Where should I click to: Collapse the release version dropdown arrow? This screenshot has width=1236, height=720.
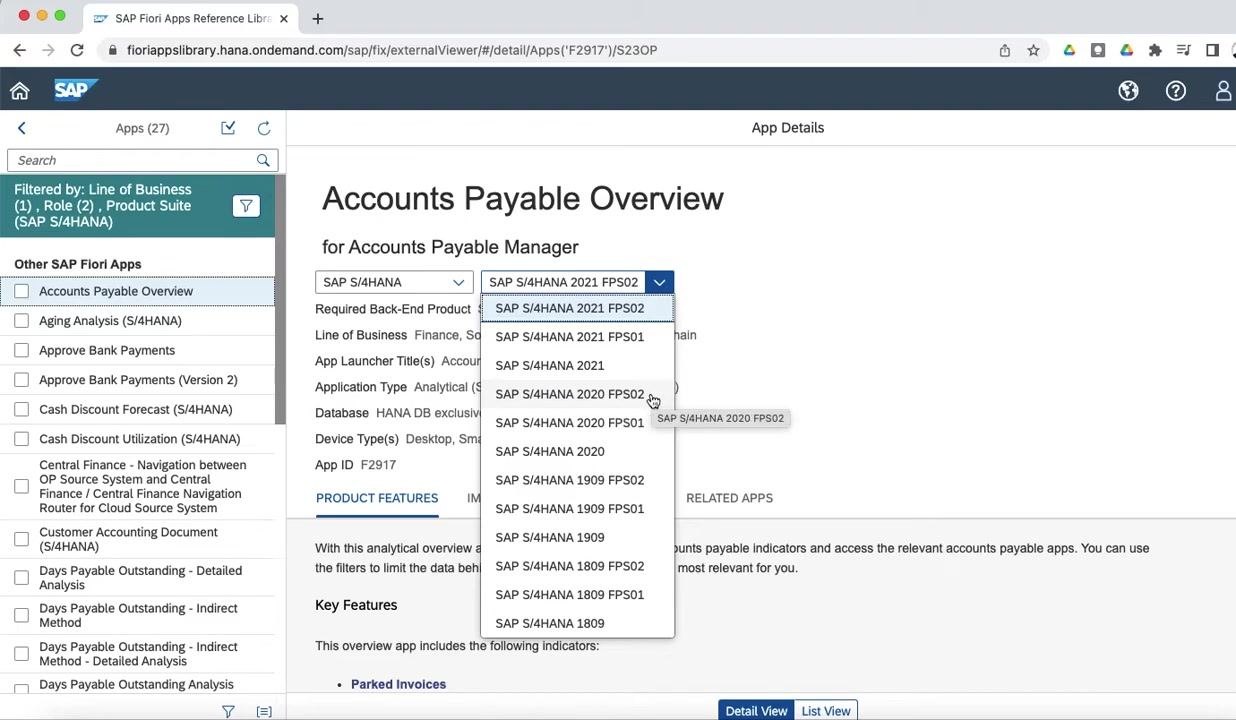pos(659,282)
